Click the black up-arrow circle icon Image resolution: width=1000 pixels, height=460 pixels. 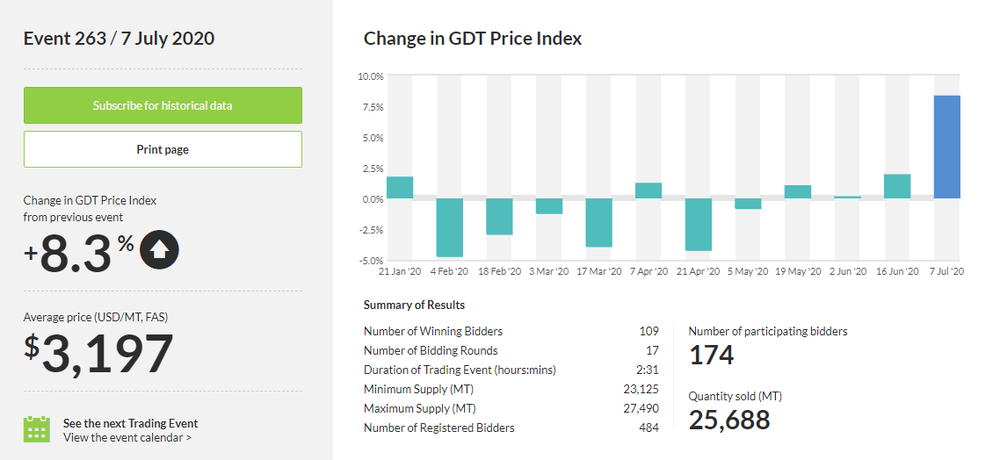[159, 251]
